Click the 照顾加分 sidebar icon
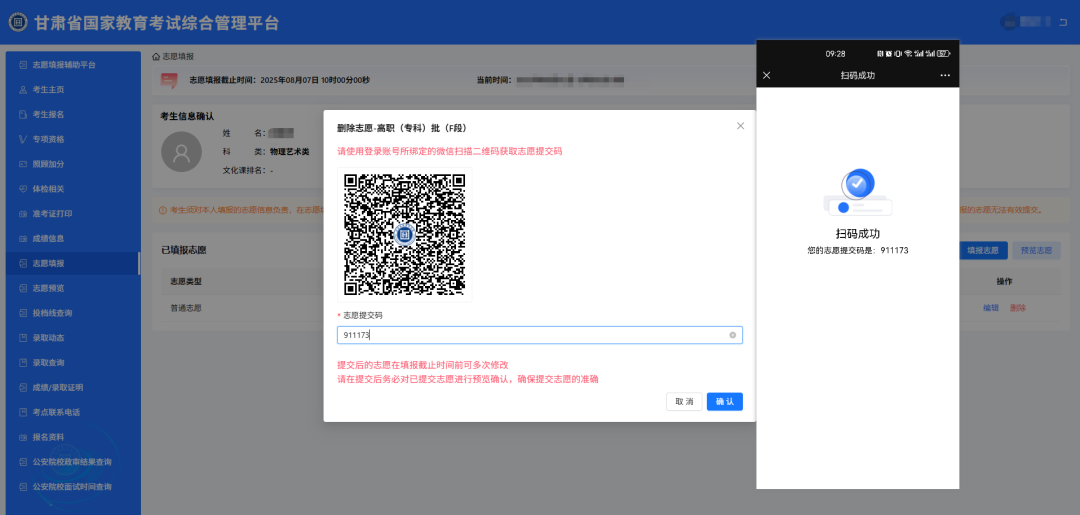The width and height of the screenshot is (1080, 515). (x=23, y=164)
